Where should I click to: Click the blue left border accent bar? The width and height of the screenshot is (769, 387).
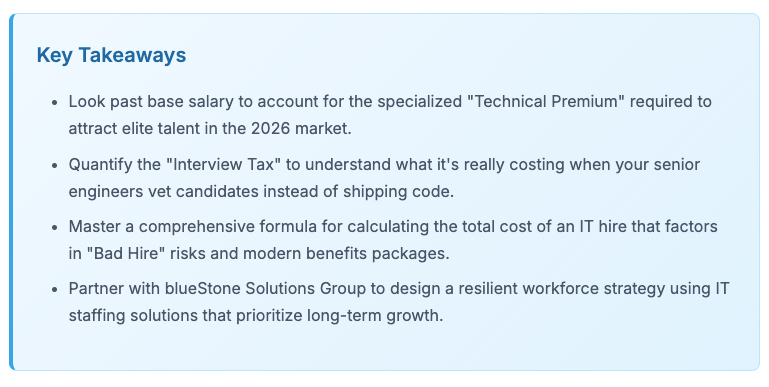(11, 192)
